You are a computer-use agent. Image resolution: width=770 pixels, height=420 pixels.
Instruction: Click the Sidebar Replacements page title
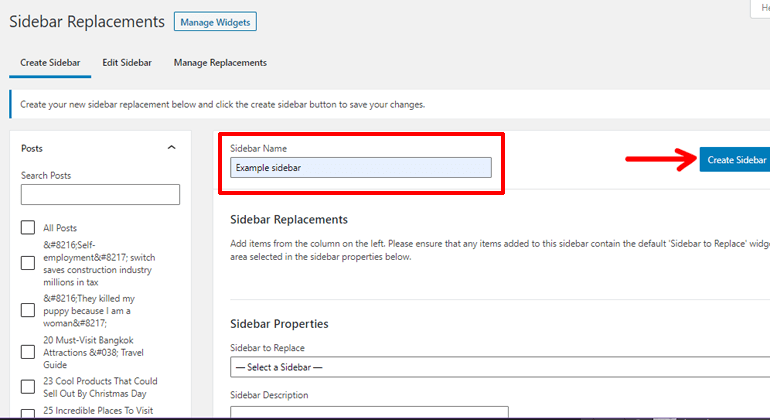86,21
